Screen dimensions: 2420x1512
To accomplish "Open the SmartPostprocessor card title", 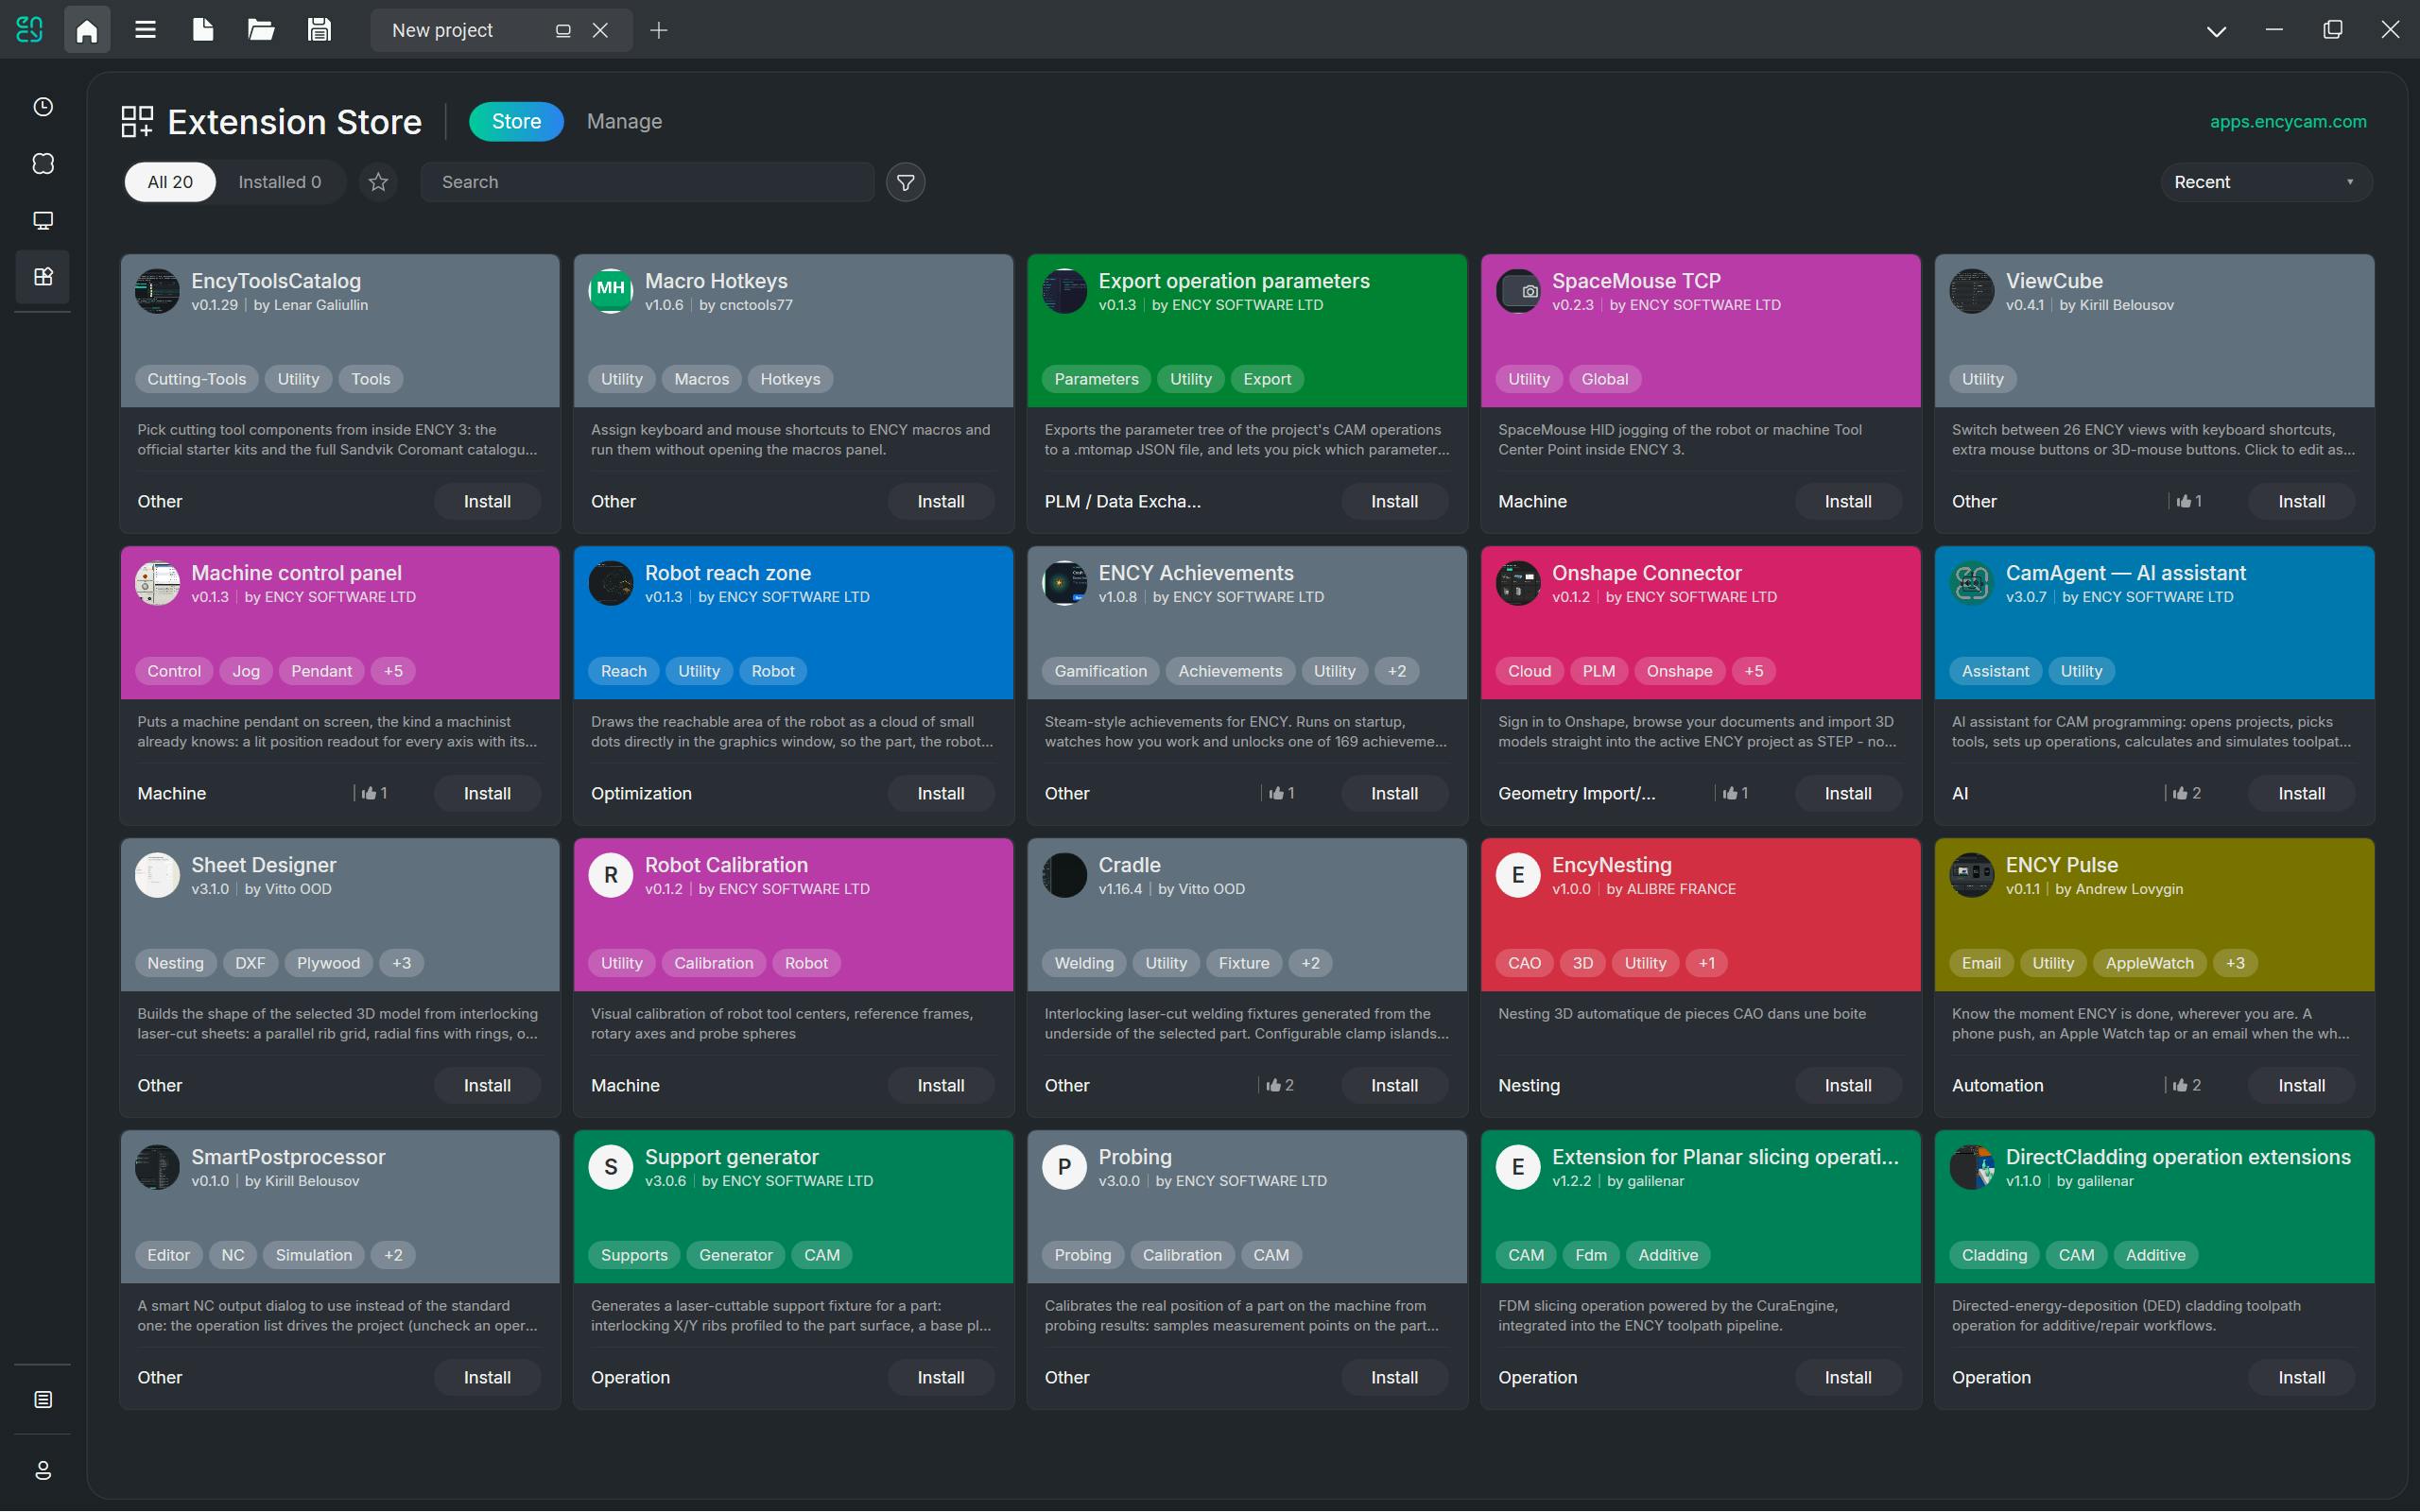I will click(288, 1157).
